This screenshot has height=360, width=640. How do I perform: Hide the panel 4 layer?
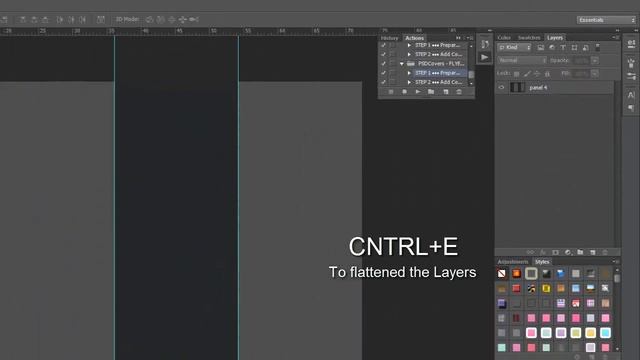pos(502,87)
